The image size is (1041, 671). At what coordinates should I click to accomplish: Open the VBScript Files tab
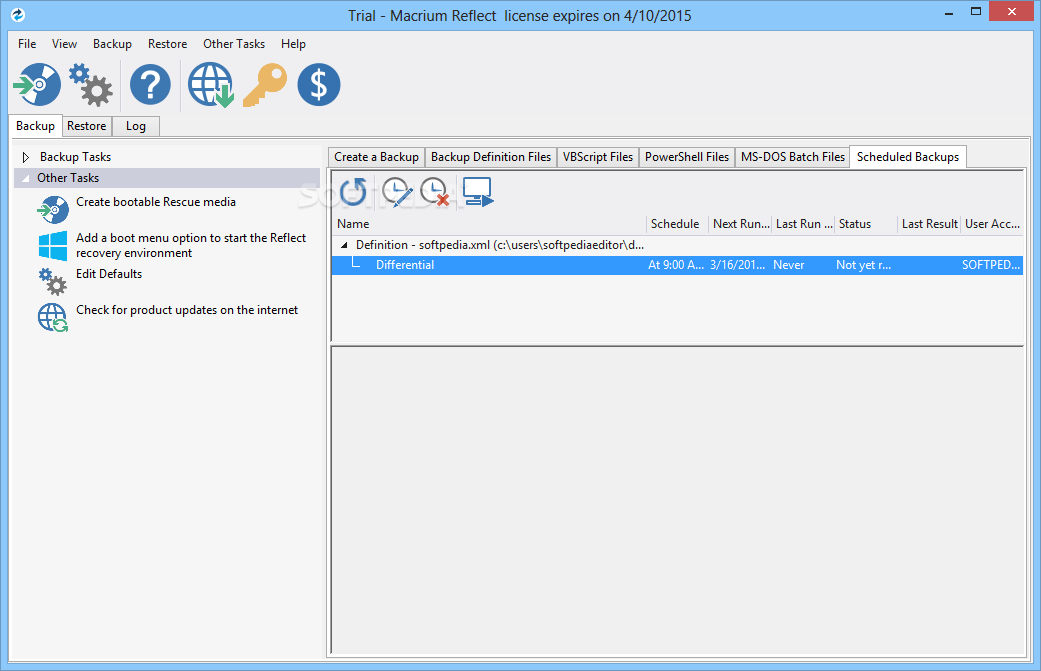pyautogui.click(x=598, y=157)
